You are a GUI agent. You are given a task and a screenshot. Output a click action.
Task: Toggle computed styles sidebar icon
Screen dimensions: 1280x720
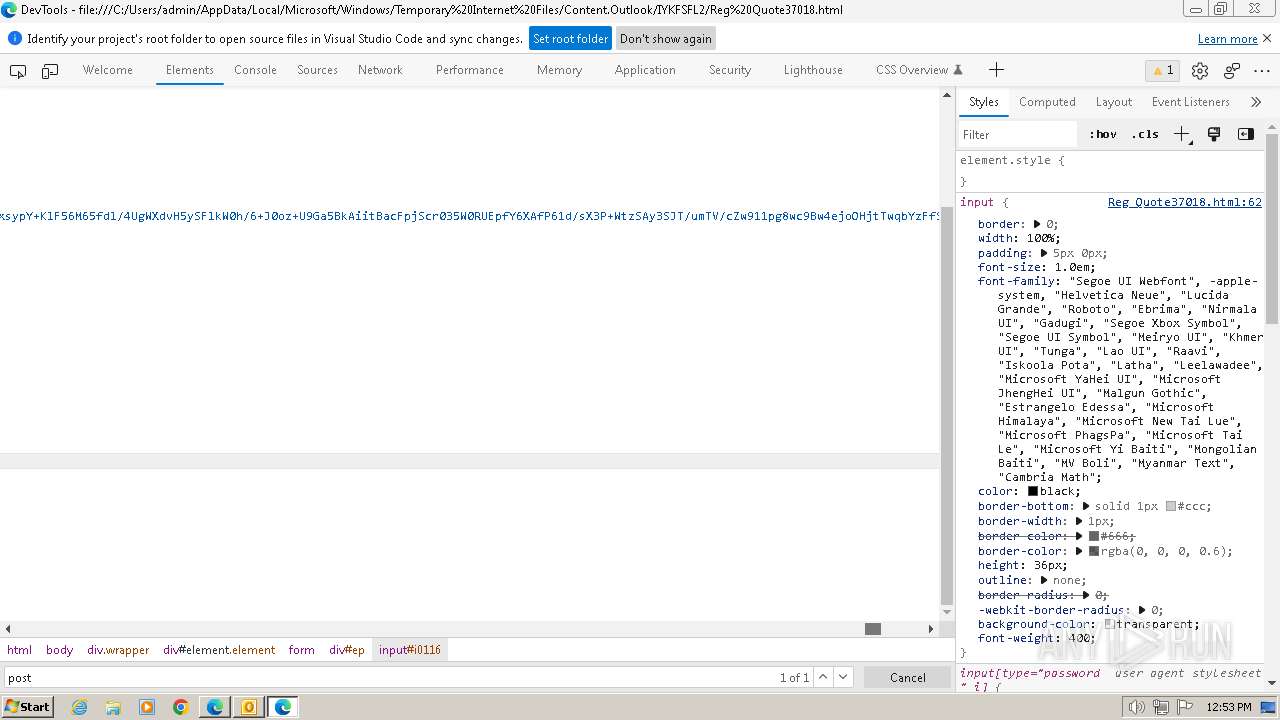(1246, 134)
